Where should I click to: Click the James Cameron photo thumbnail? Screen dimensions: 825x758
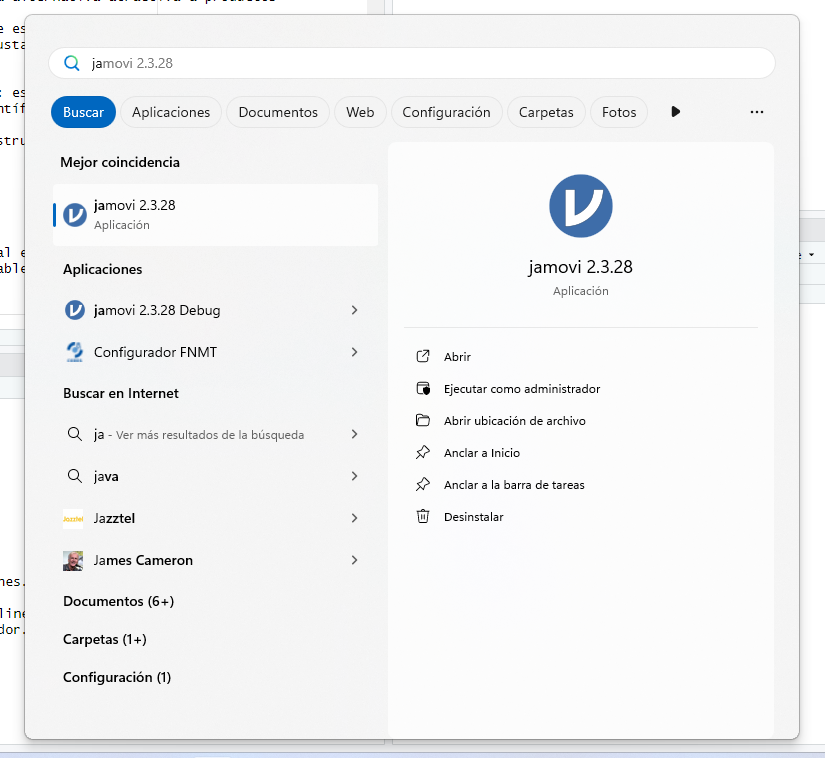point(73,561)
